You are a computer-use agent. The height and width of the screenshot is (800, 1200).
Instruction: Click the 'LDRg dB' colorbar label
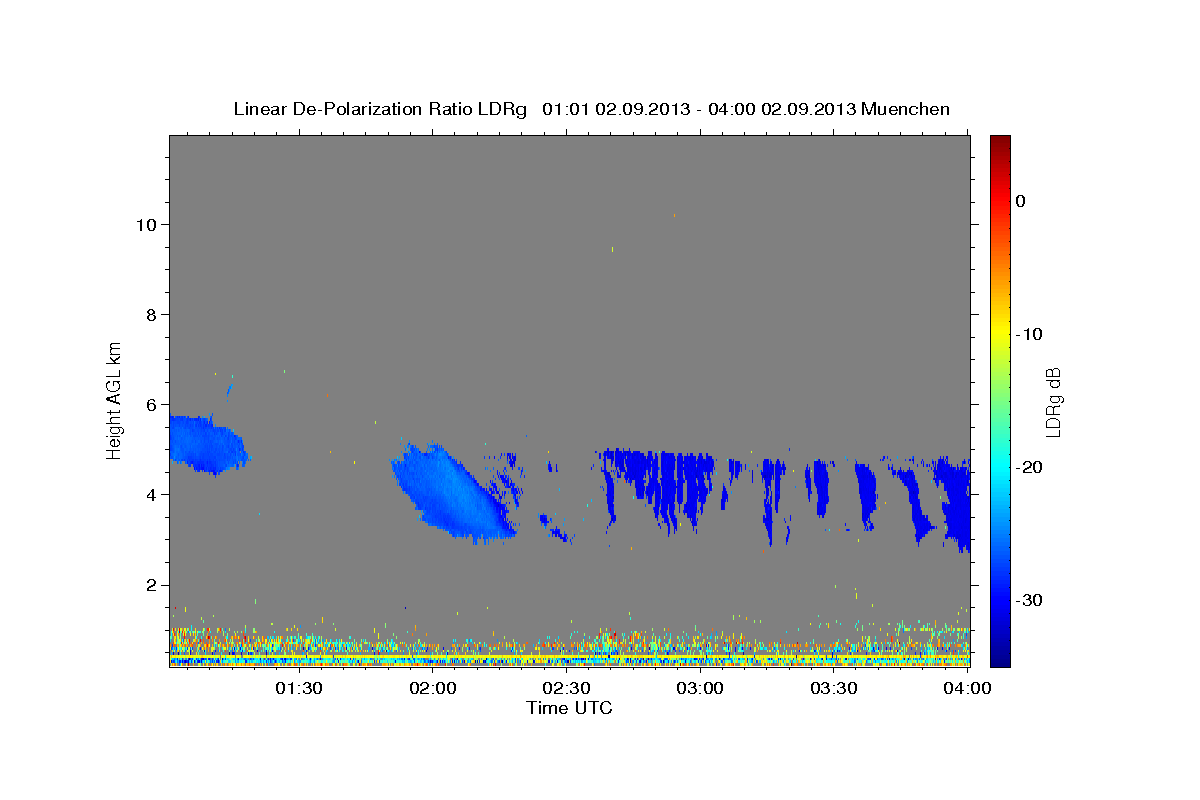(x=1053, y=401)
